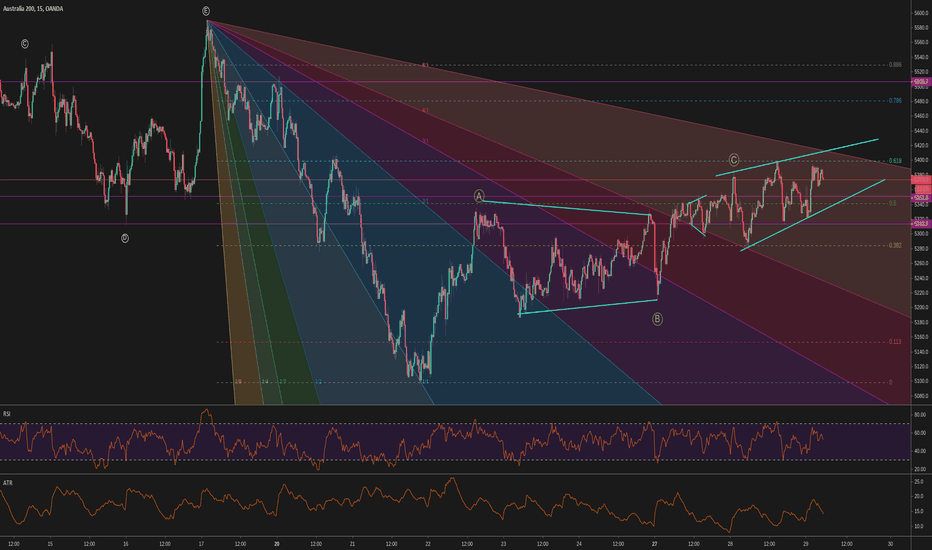Click date 23 on the time axis
The height and width of the screenshot is (550, 932).
[503, 543]
